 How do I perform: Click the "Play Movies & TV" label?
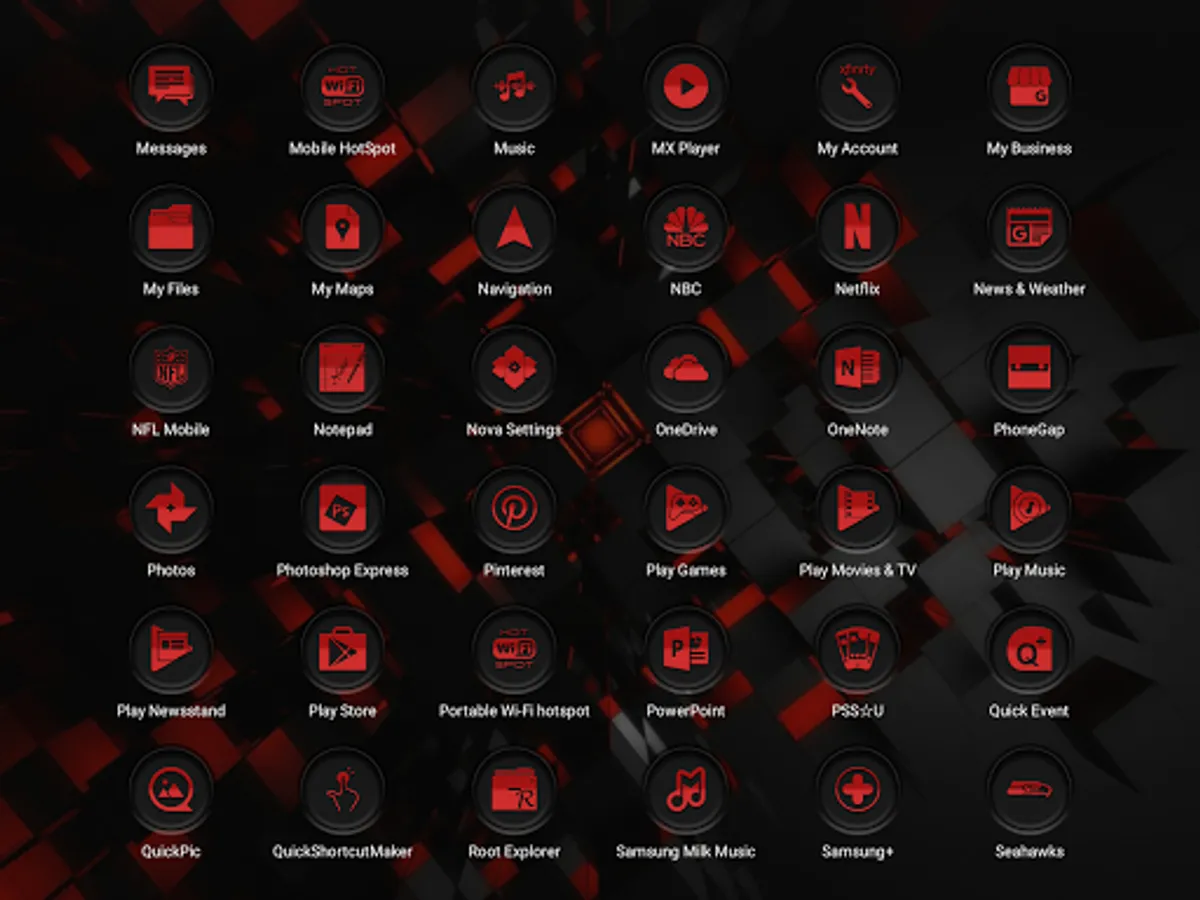coord(857,571)
